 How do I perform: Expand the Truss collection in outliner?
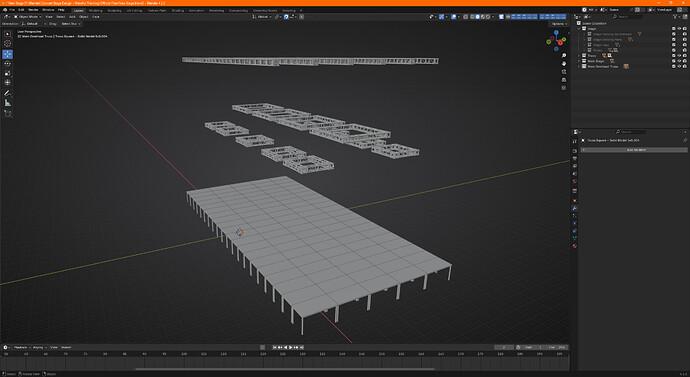pos(579,56)
